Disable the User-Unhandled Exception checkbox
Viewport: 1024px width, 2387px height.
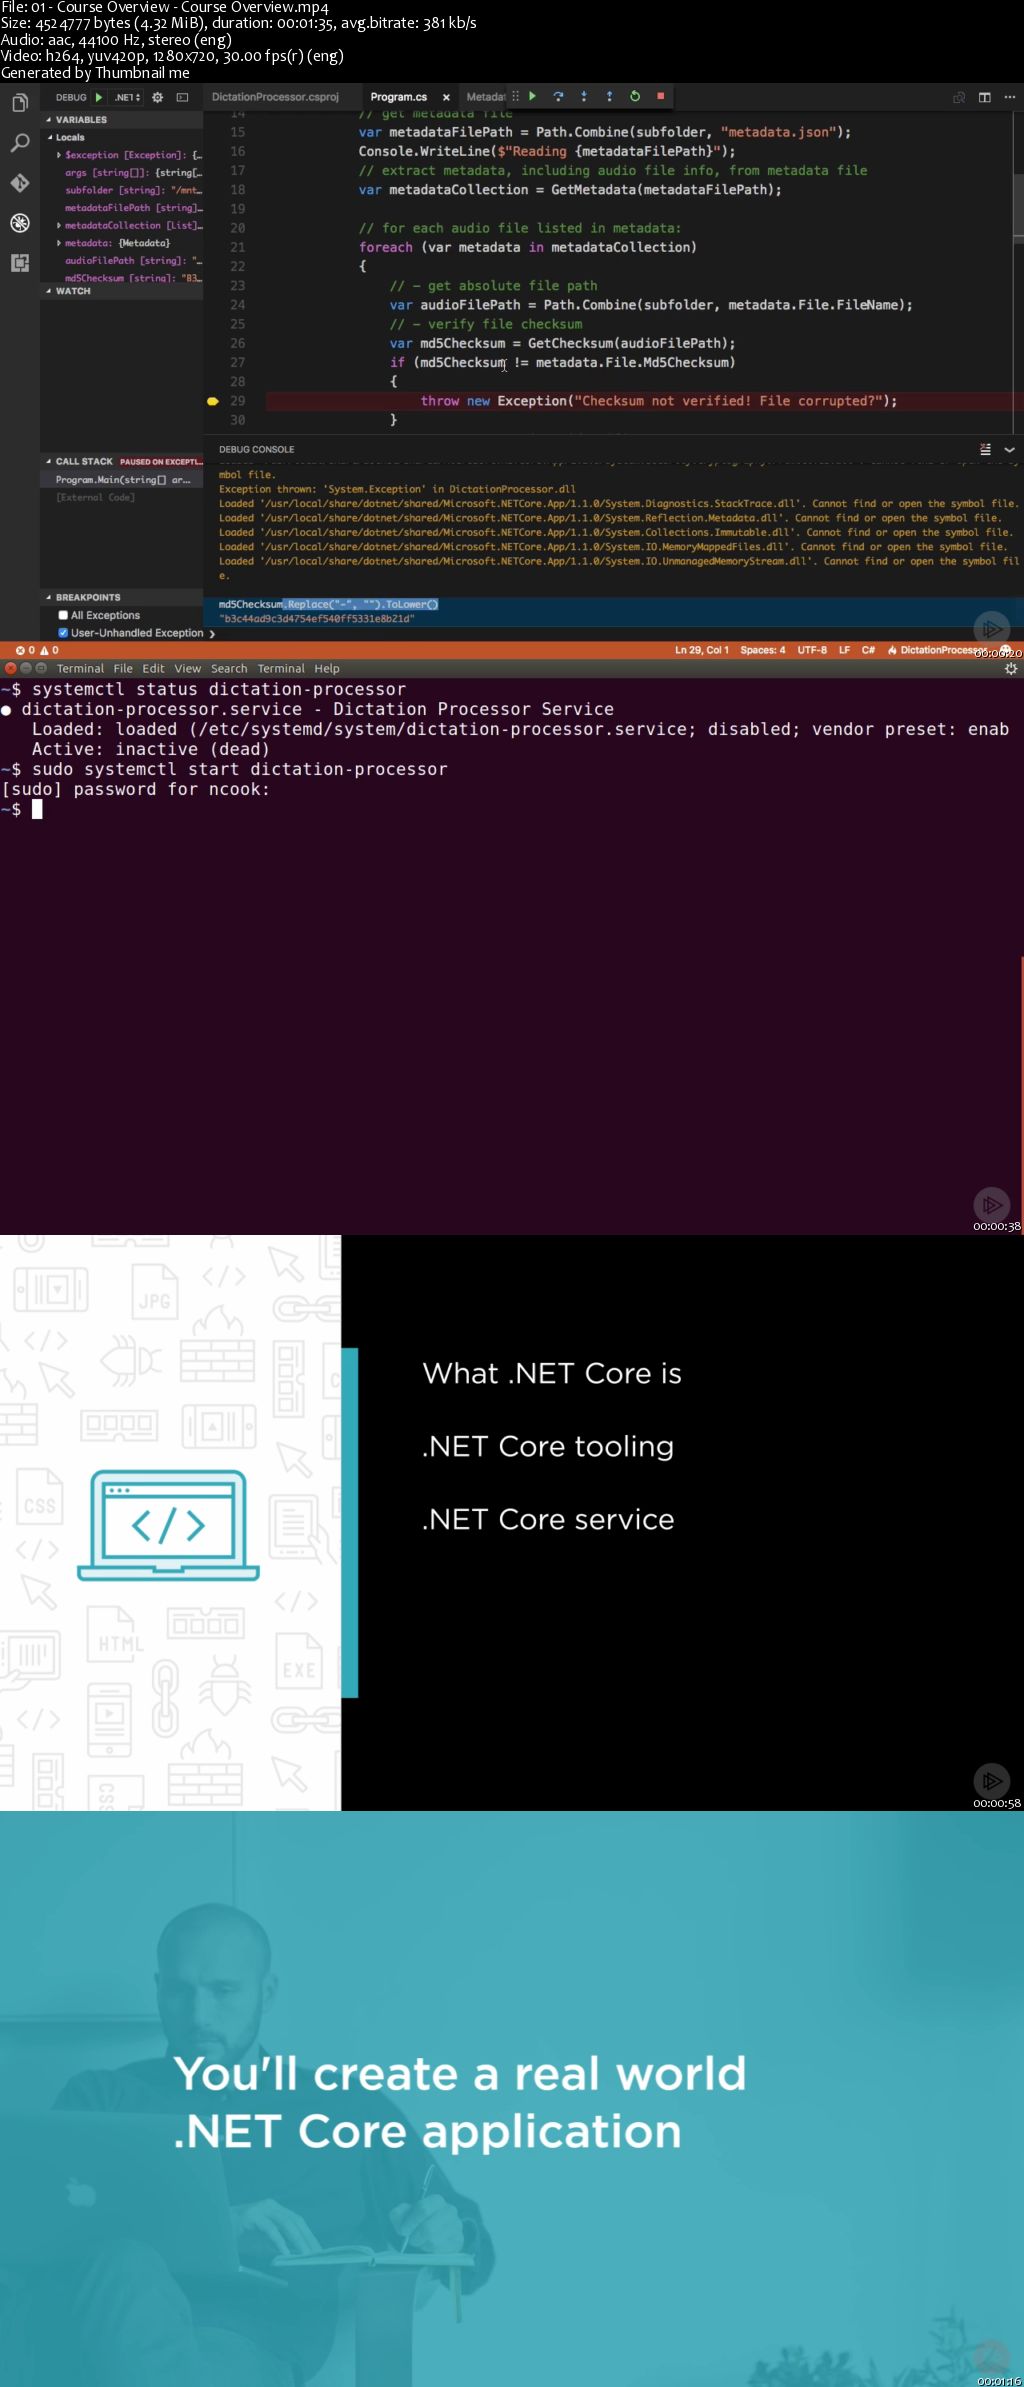(63, 633)
